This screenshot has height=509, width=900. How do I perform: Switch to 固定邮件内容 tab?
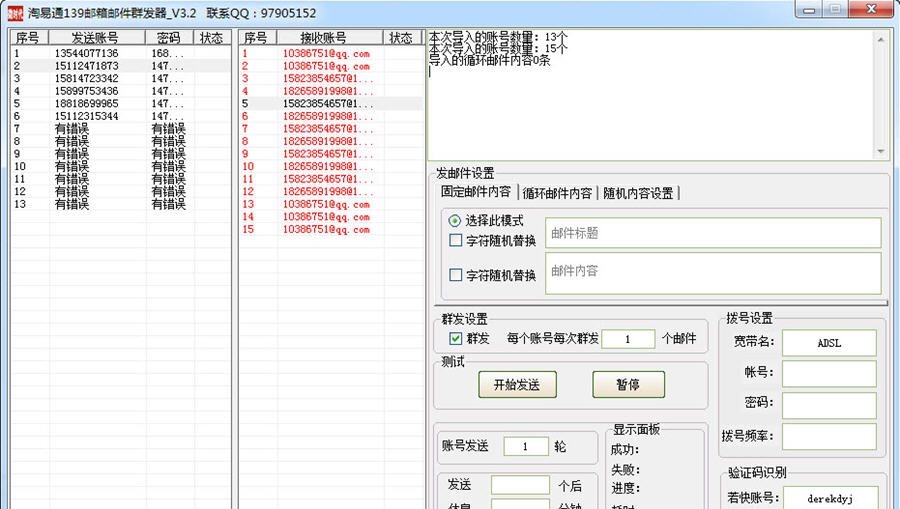[x=476, y=192]
